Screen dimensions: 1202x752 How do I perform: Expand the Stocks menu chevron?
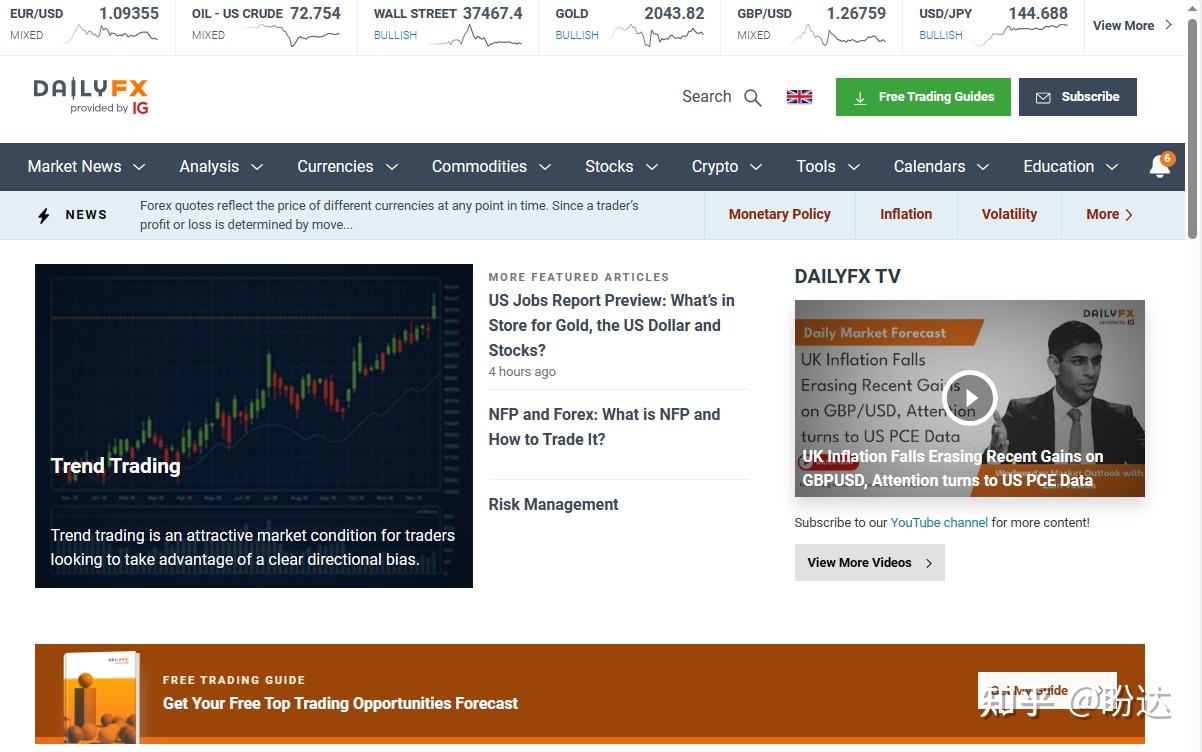[x=652, y=167]
